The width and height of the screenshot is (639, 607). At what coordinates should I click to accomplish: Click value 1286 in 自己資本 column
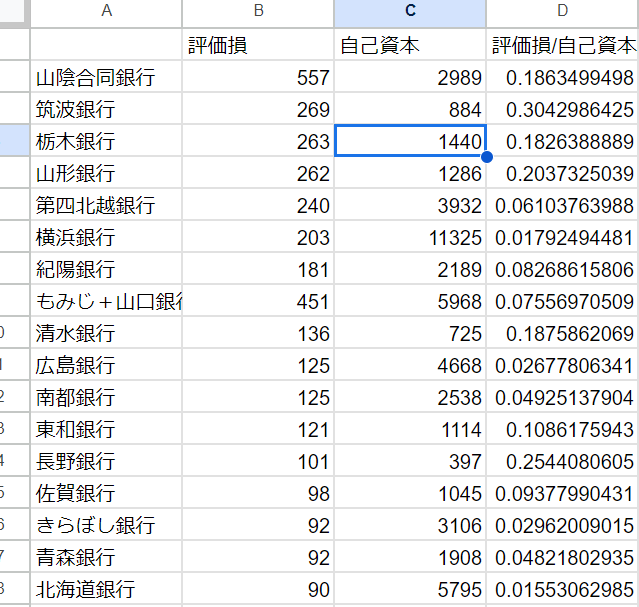click(x=410, y=173)
